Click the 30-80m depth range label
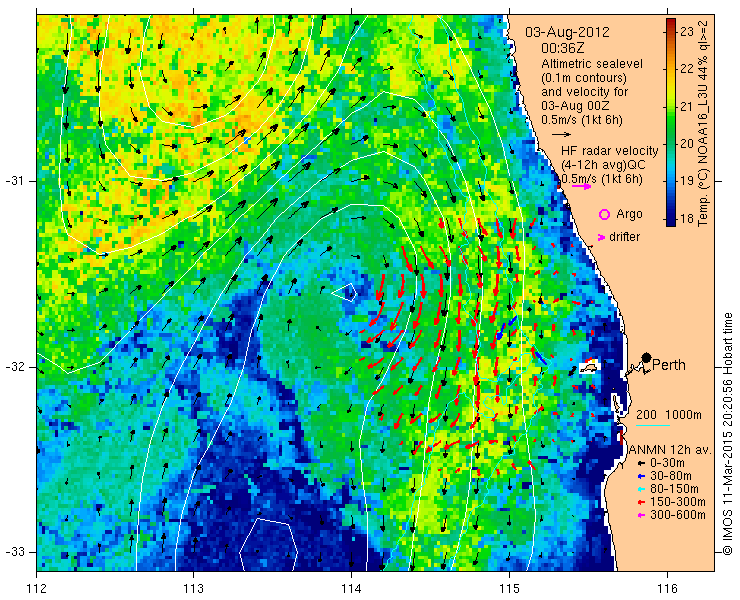Viewport: 740px width, 600px height. point(671,476)
